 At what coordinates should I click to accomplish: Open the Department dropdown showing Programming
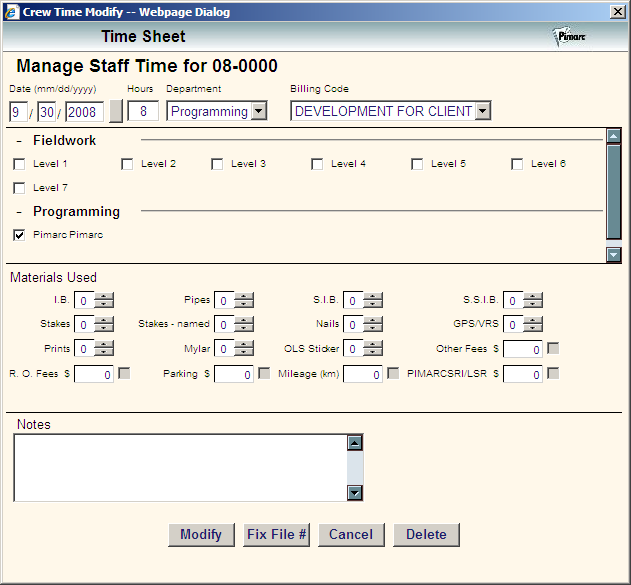(x=217, y=111)
